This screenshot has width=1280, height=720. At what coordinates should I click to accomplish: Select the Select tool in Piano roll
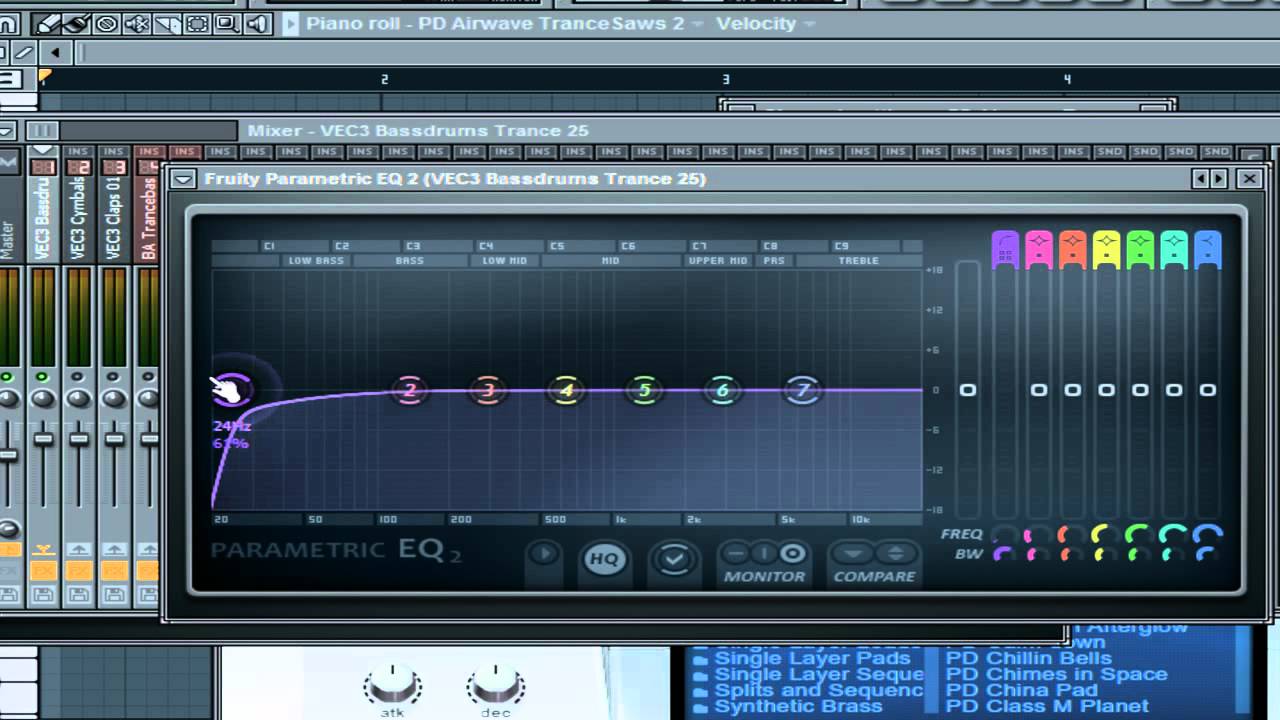pyautogui.click(x=196, y=23)
